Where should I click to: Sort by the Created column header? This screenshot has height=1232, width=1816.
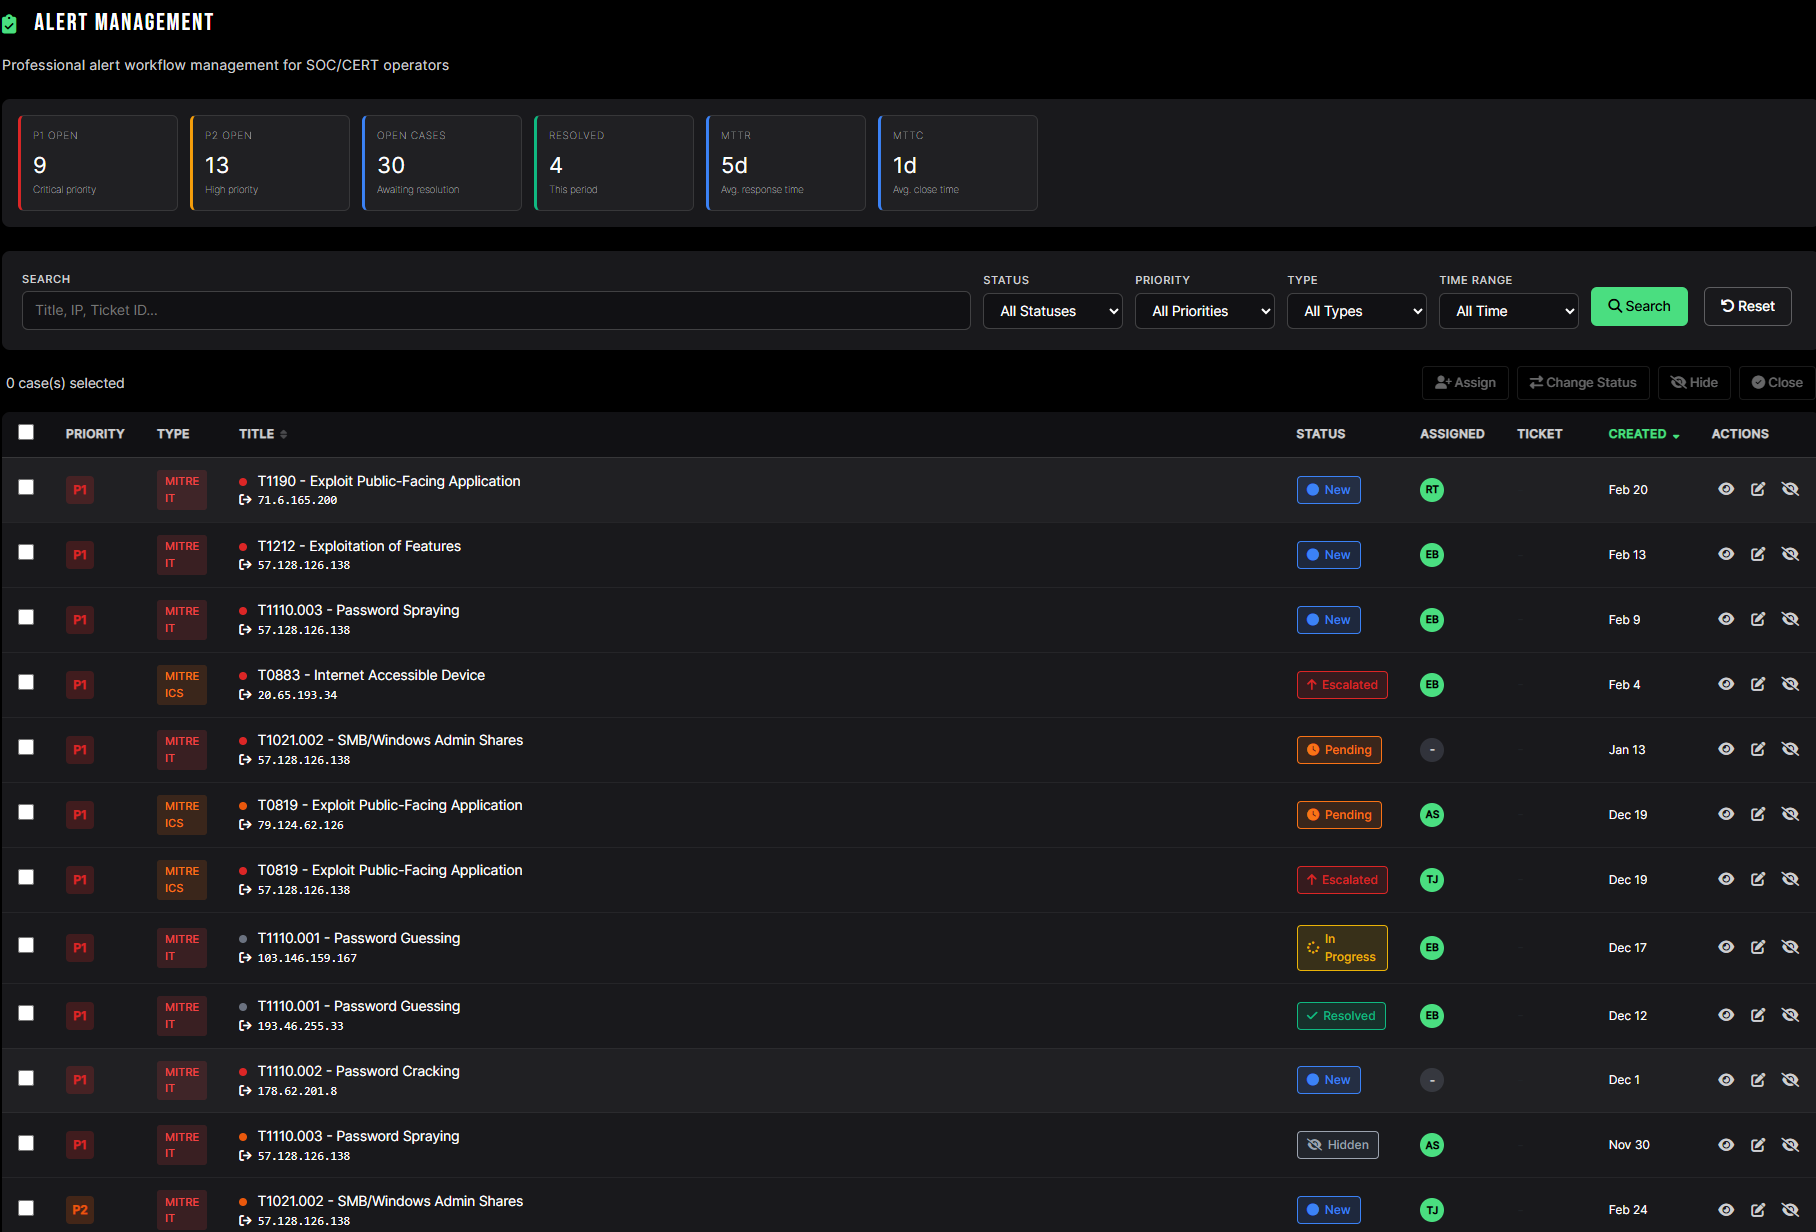tap(1642, 434)
